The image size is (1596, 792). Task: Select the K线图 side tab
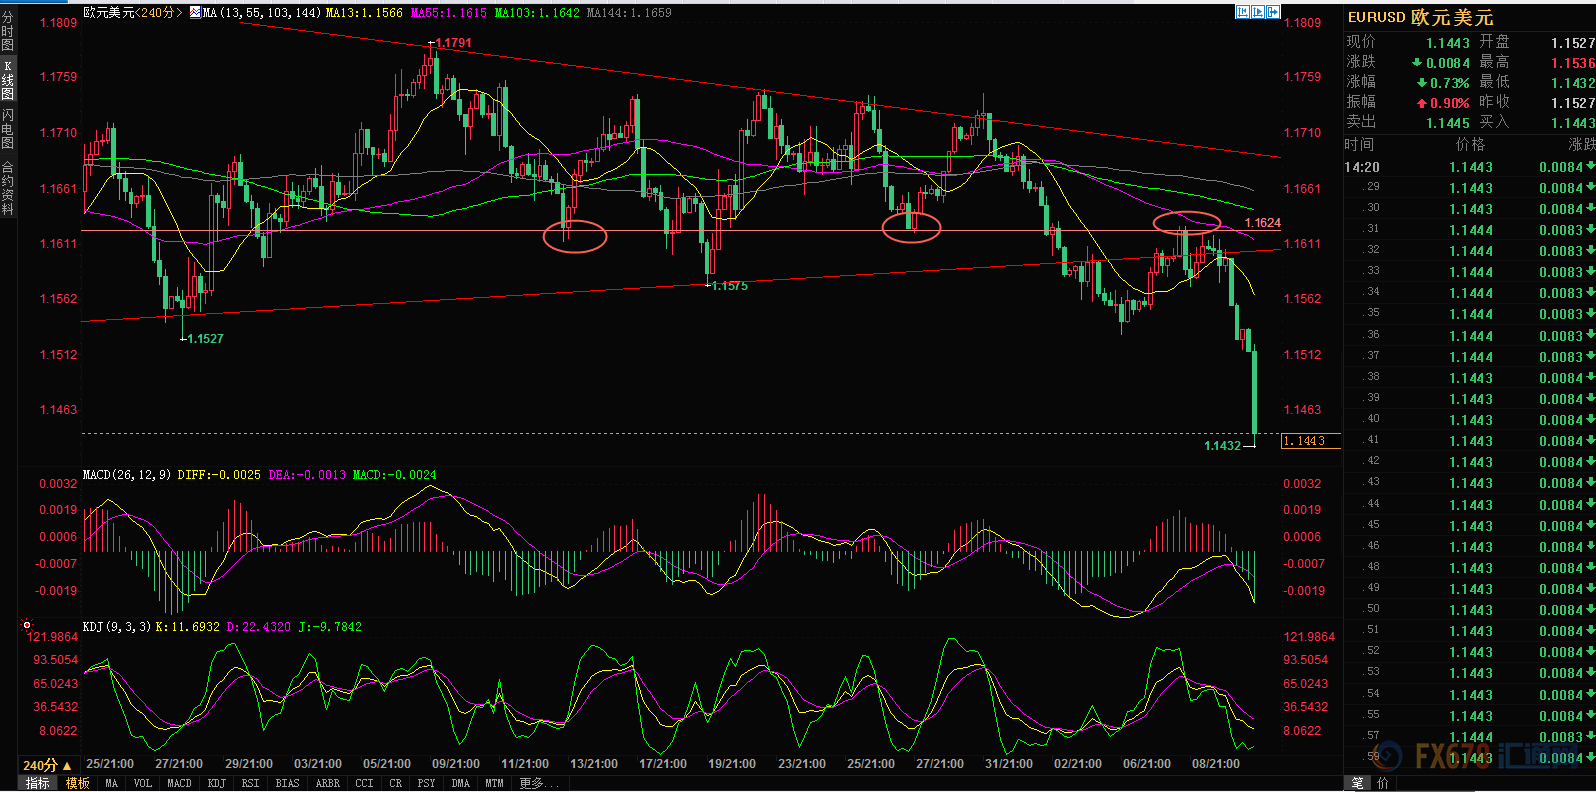8,81
